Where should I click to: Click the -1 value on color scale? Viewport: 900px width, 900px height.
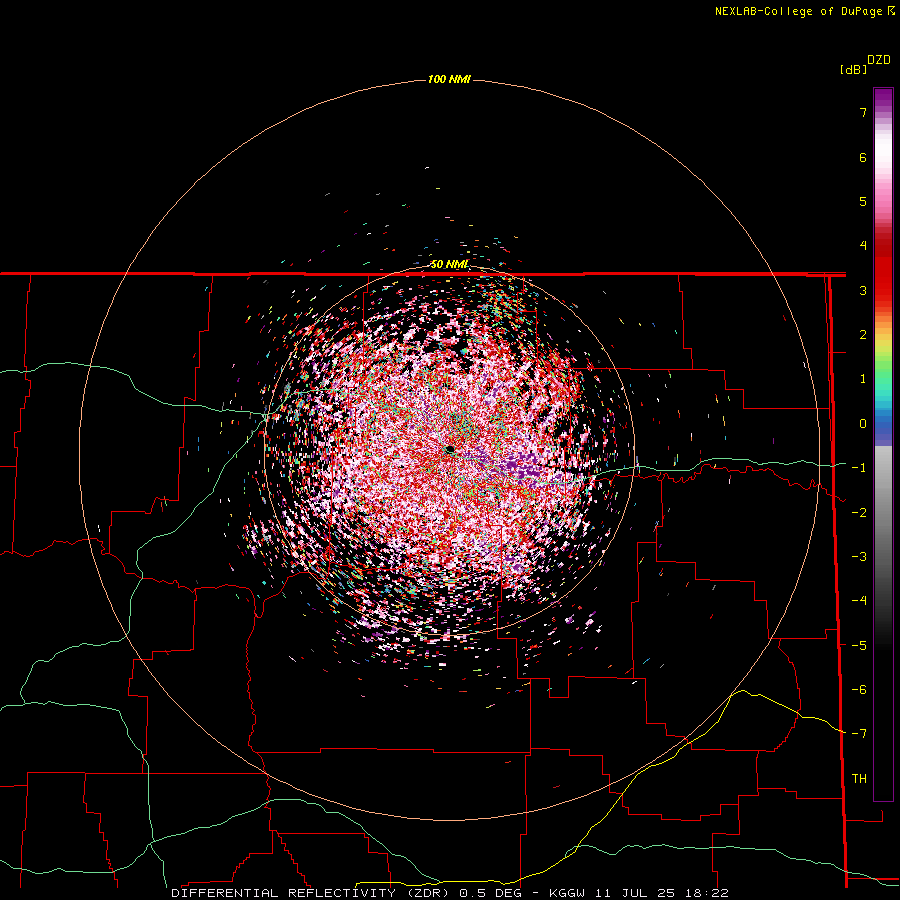coord(859,468)
